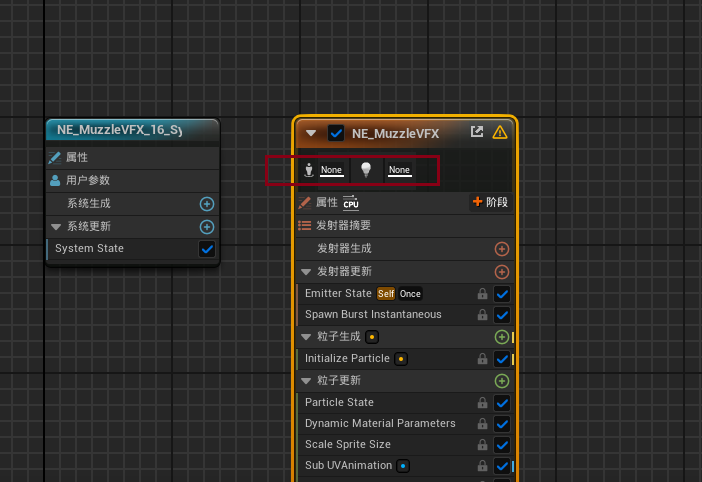The image size is (702, 482).
Task: Click the yellow warning triangle icon
Action: click(500, 132)
